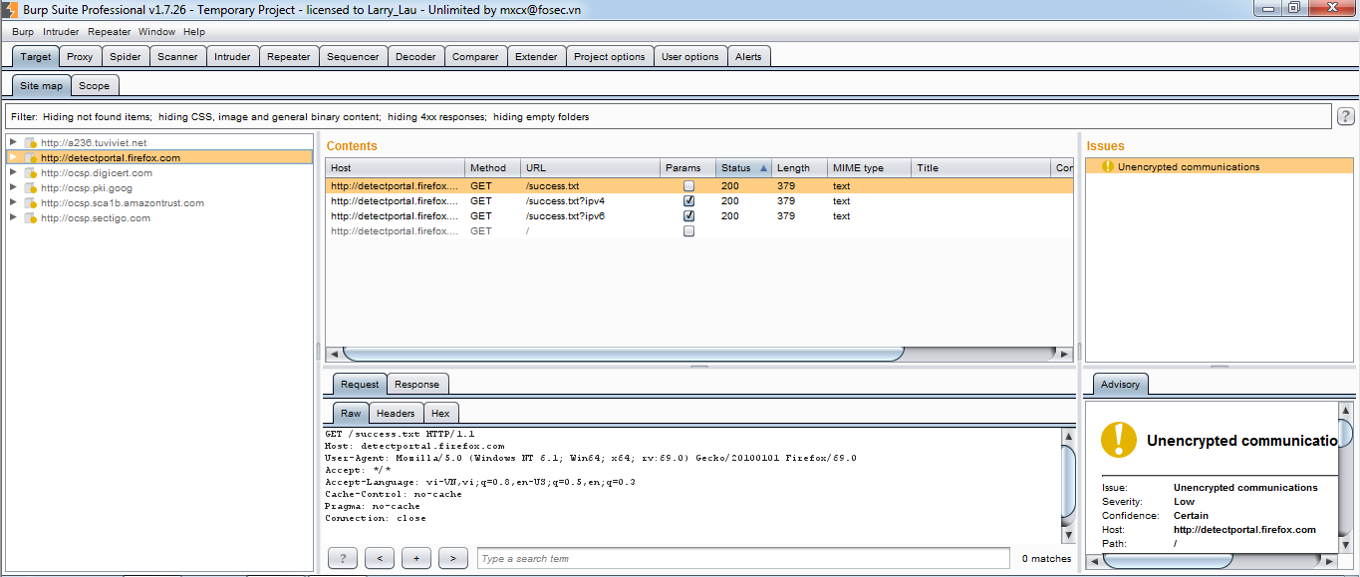Switch to the Spider tab
The image size is (1360, 577).
[126, 57]
